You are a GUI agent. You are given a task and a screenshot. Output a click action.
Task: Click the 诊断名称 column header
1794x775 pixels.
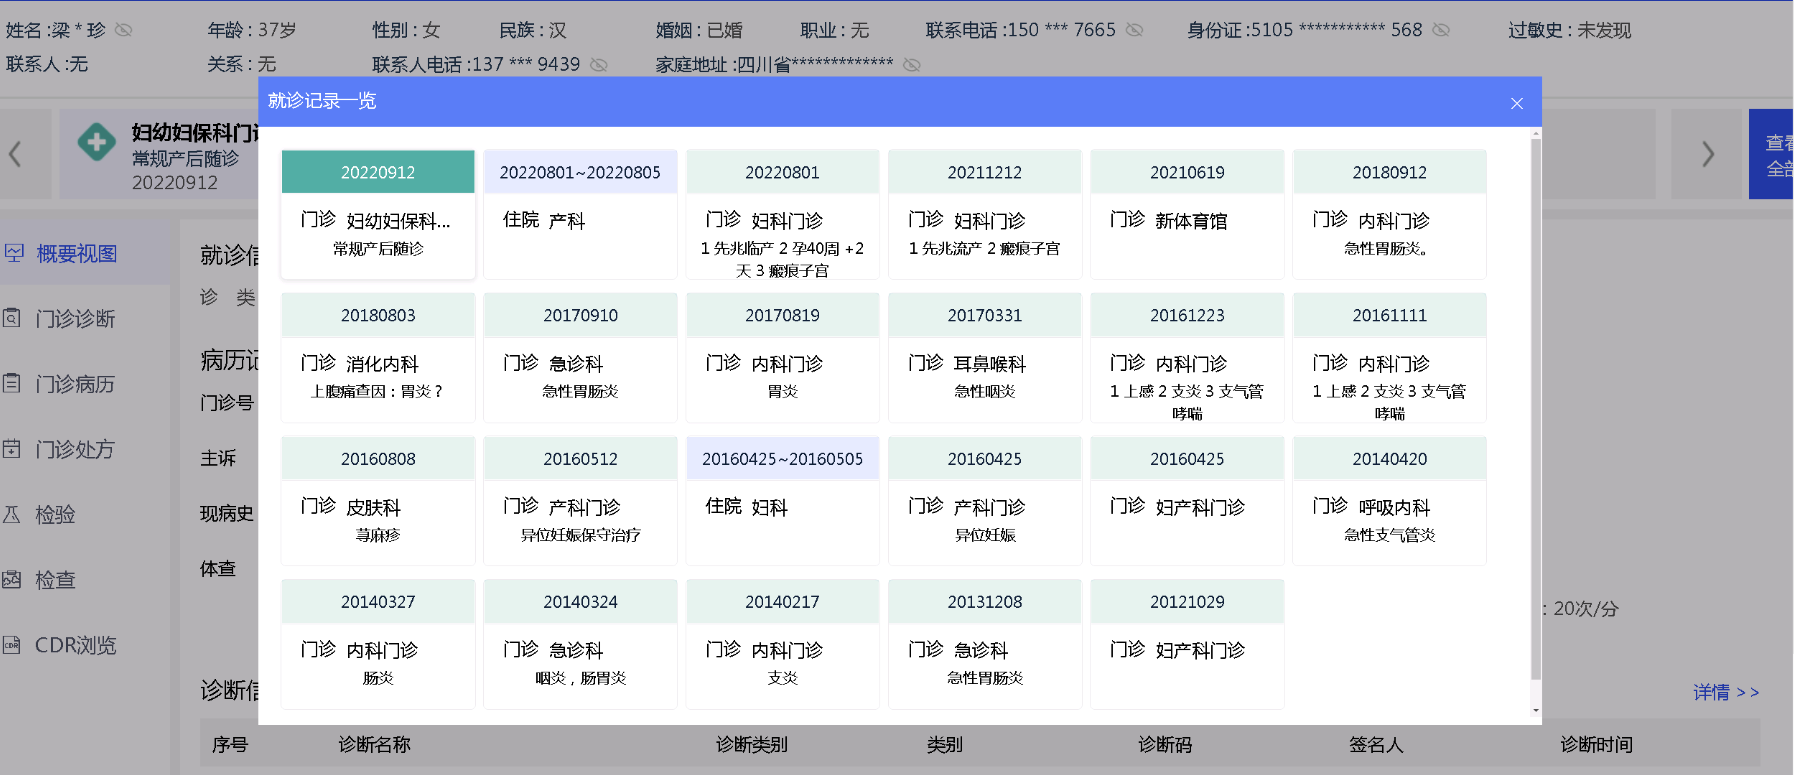point(374,744)
